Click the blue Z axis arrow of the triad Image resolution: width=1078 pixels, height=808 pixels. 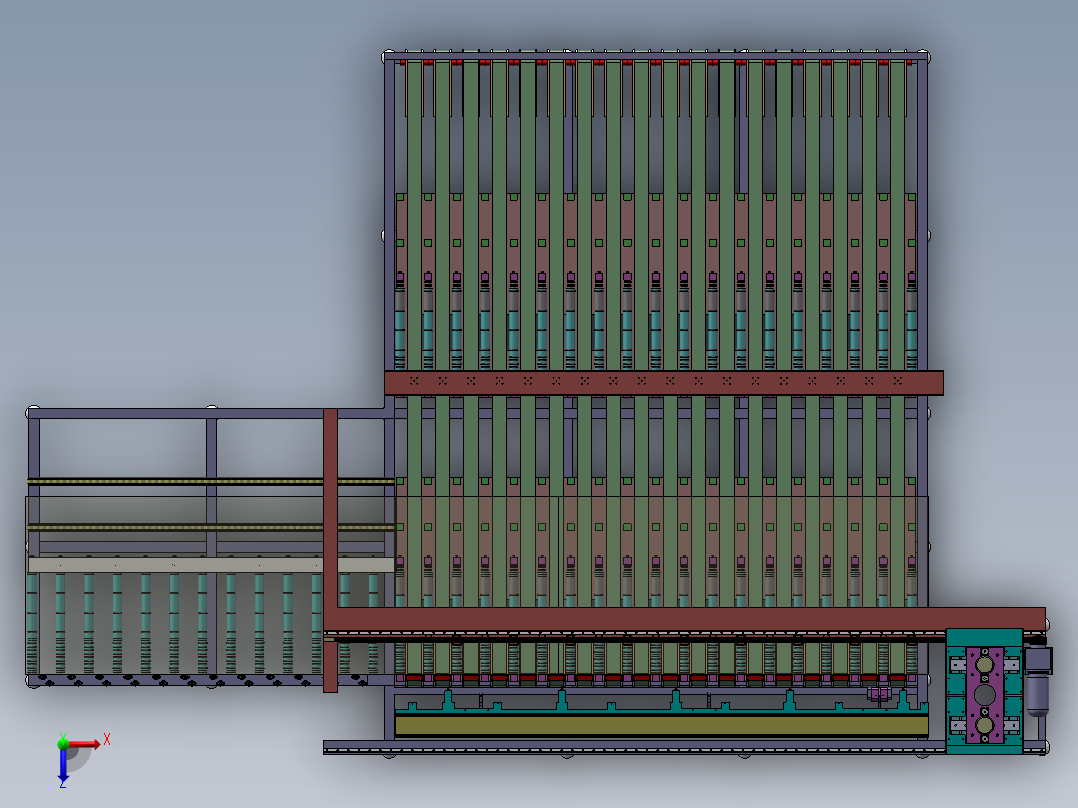click(x=63, y=765)
